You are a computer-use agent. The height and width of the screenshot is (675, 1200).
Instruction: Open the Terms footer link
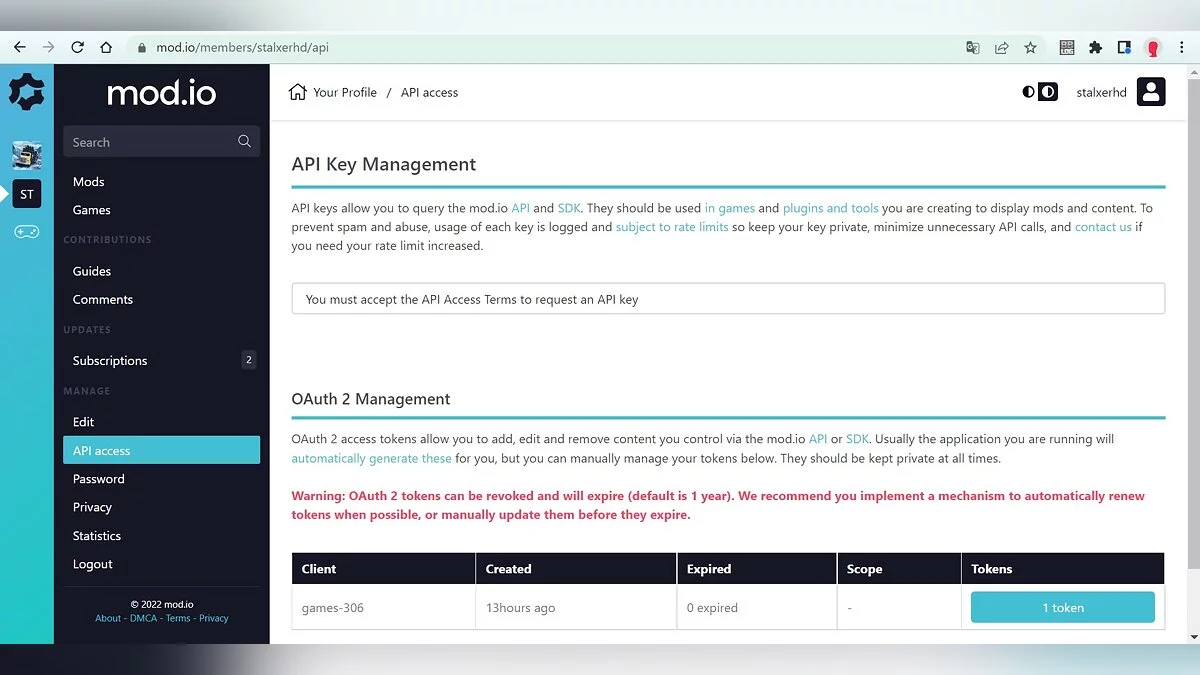(x=178, y=618)
